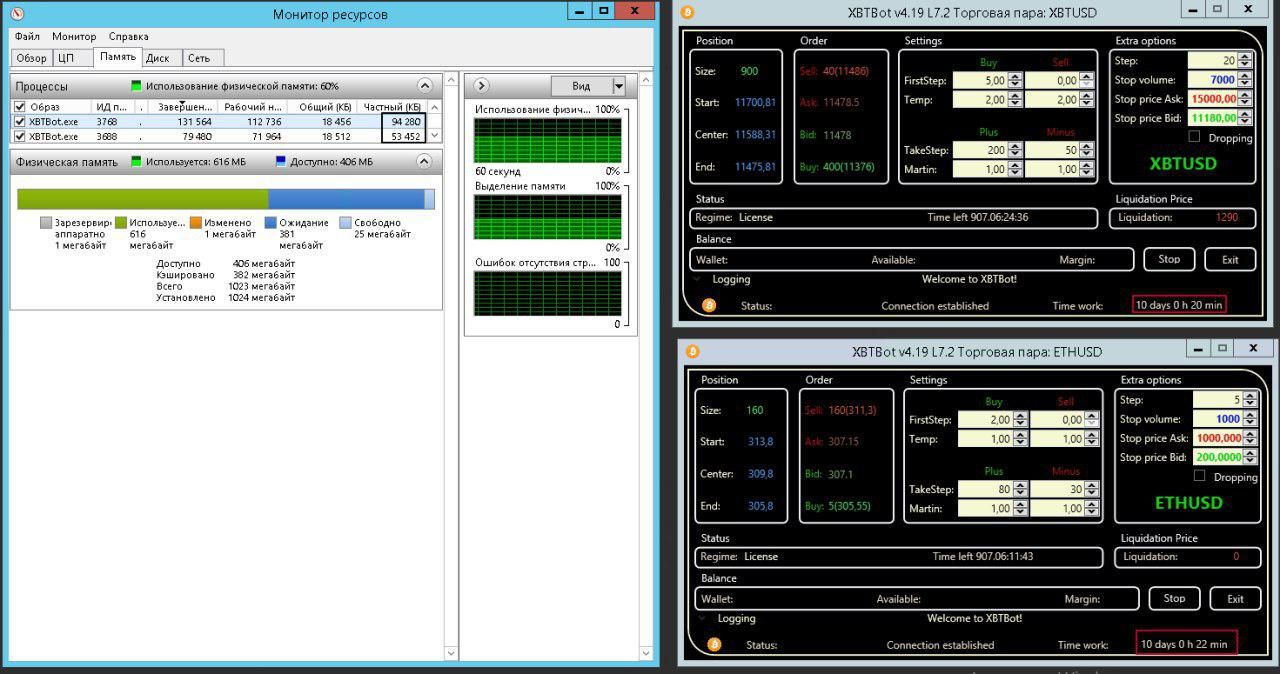Enable Dropping checkbox in ETHUSD window
This screenshot has height=674, width=1280.
pos(1199,476)
